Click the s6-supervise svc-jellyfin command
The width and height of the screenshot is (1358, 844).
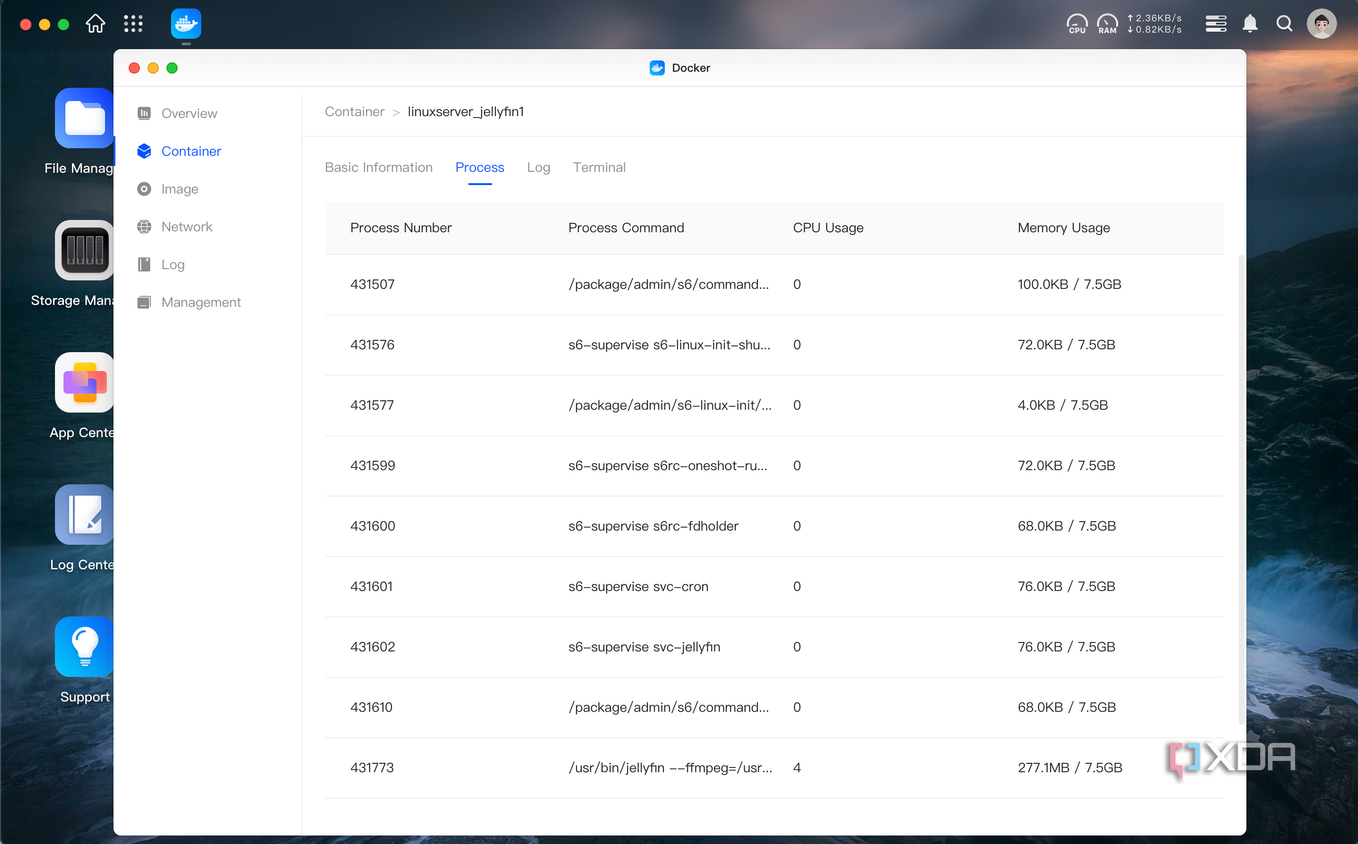click(644, 647)
